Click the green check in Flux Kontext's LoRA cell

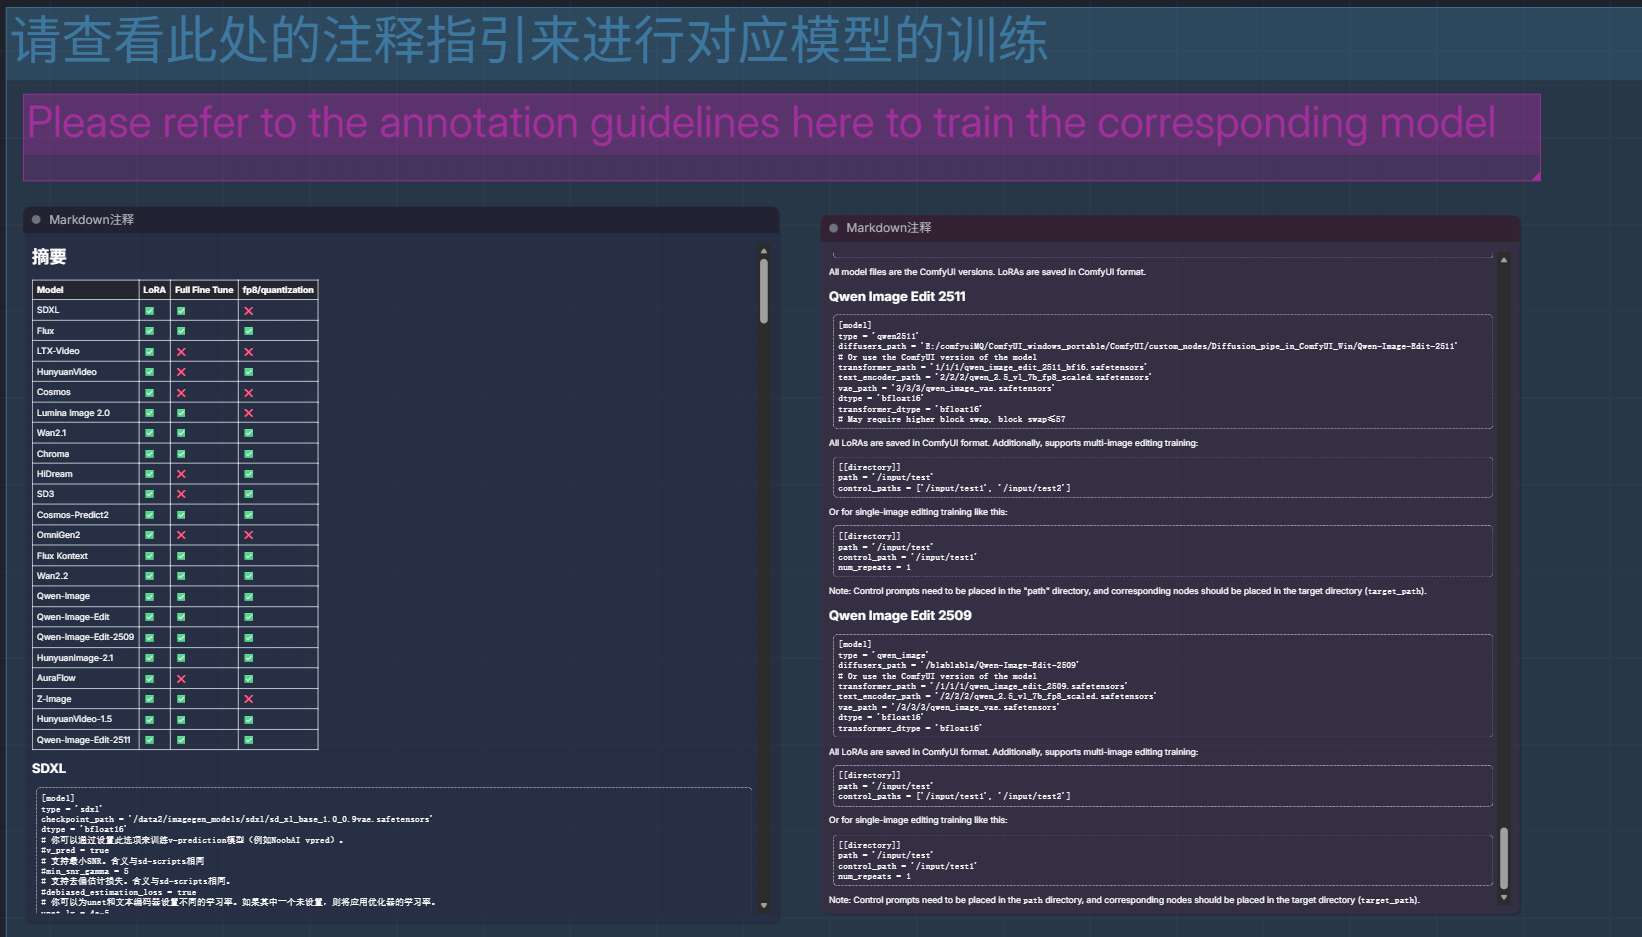point(149,556)
